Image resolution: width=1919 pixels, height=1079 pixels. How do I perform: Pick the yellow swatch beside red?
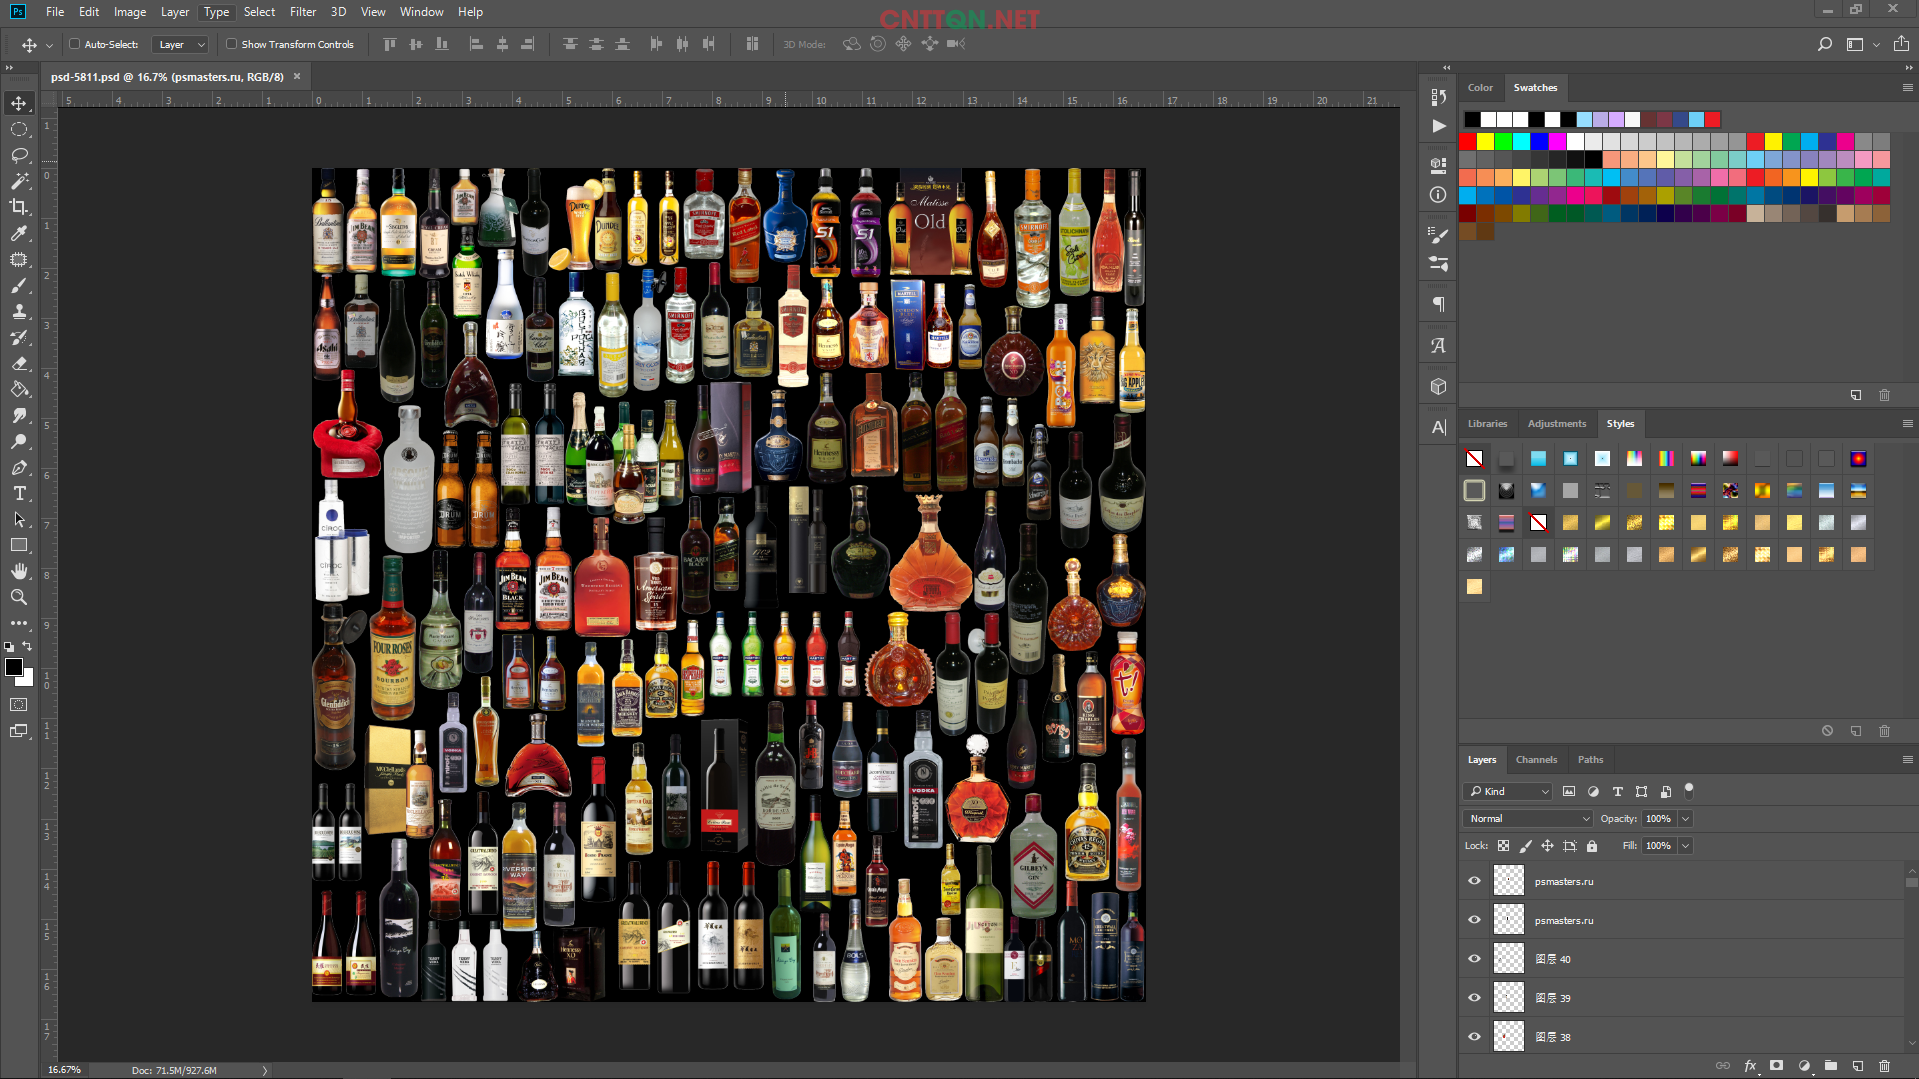coord(1485,141)
